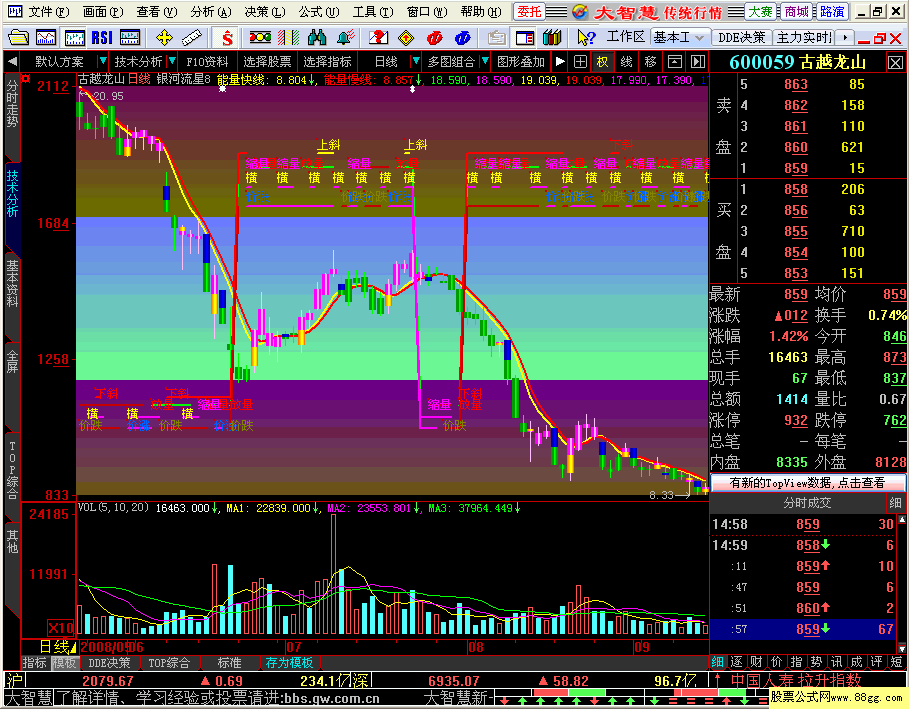
Task: Click the skip-to-end icon on chart bar
Action: [698, 61]
